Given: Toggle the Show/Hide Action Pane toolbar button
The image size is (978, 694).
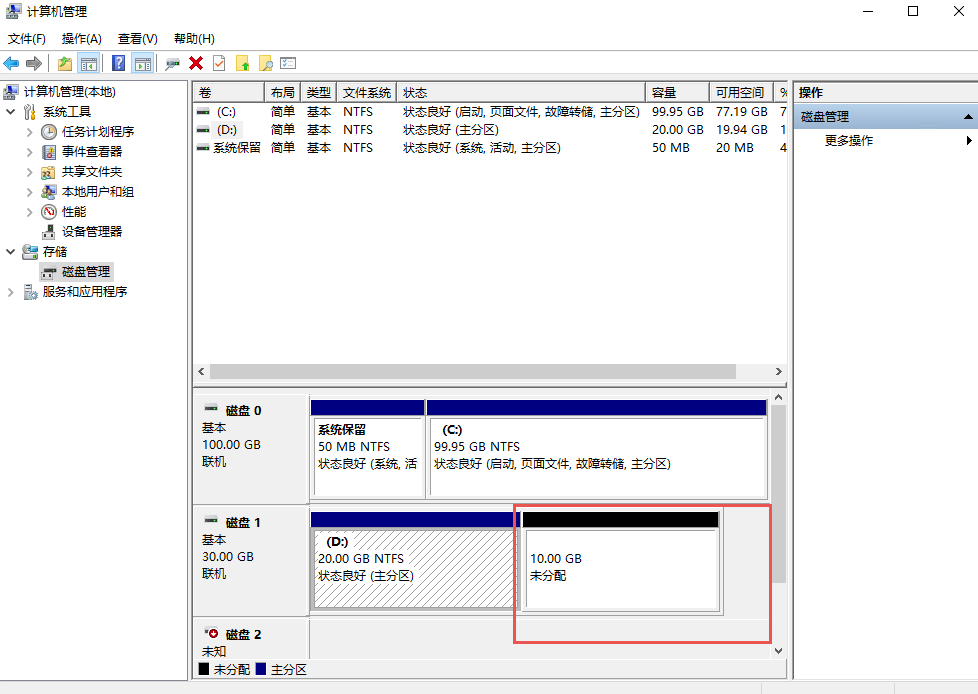Looking at the screenshot, I should tap(143, 64).
